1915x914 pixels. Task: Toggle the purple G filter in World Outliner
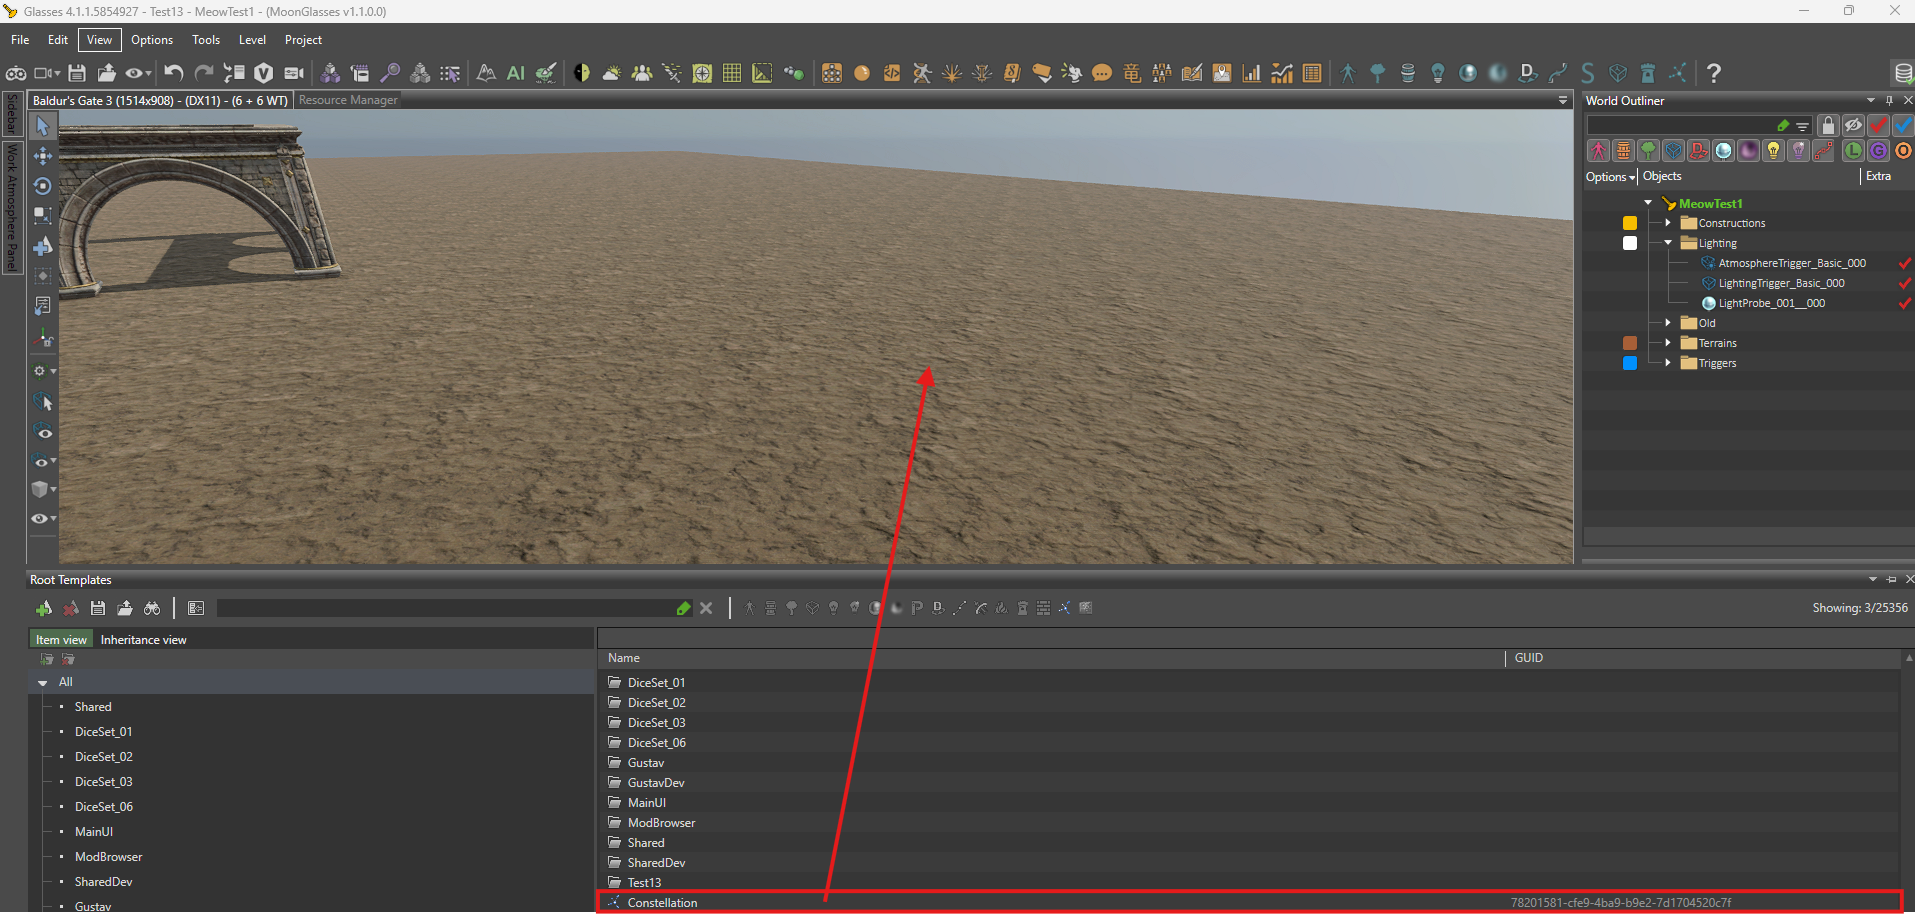pos(1879,151)
